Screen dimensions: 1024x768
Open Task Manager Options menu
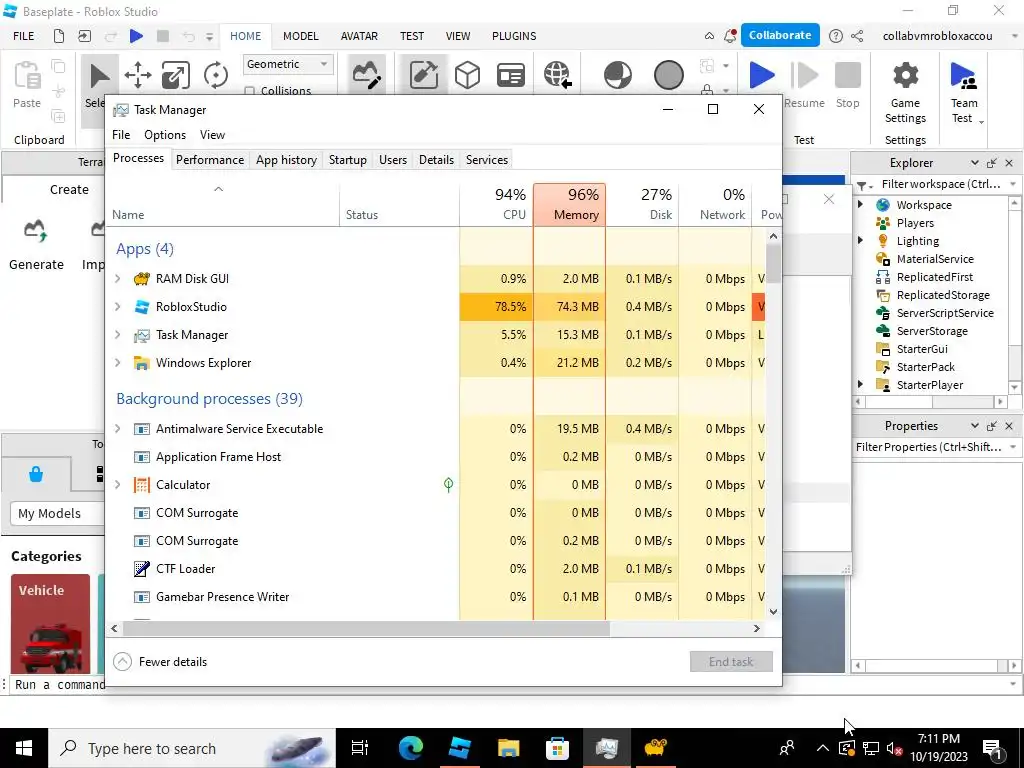165,135
